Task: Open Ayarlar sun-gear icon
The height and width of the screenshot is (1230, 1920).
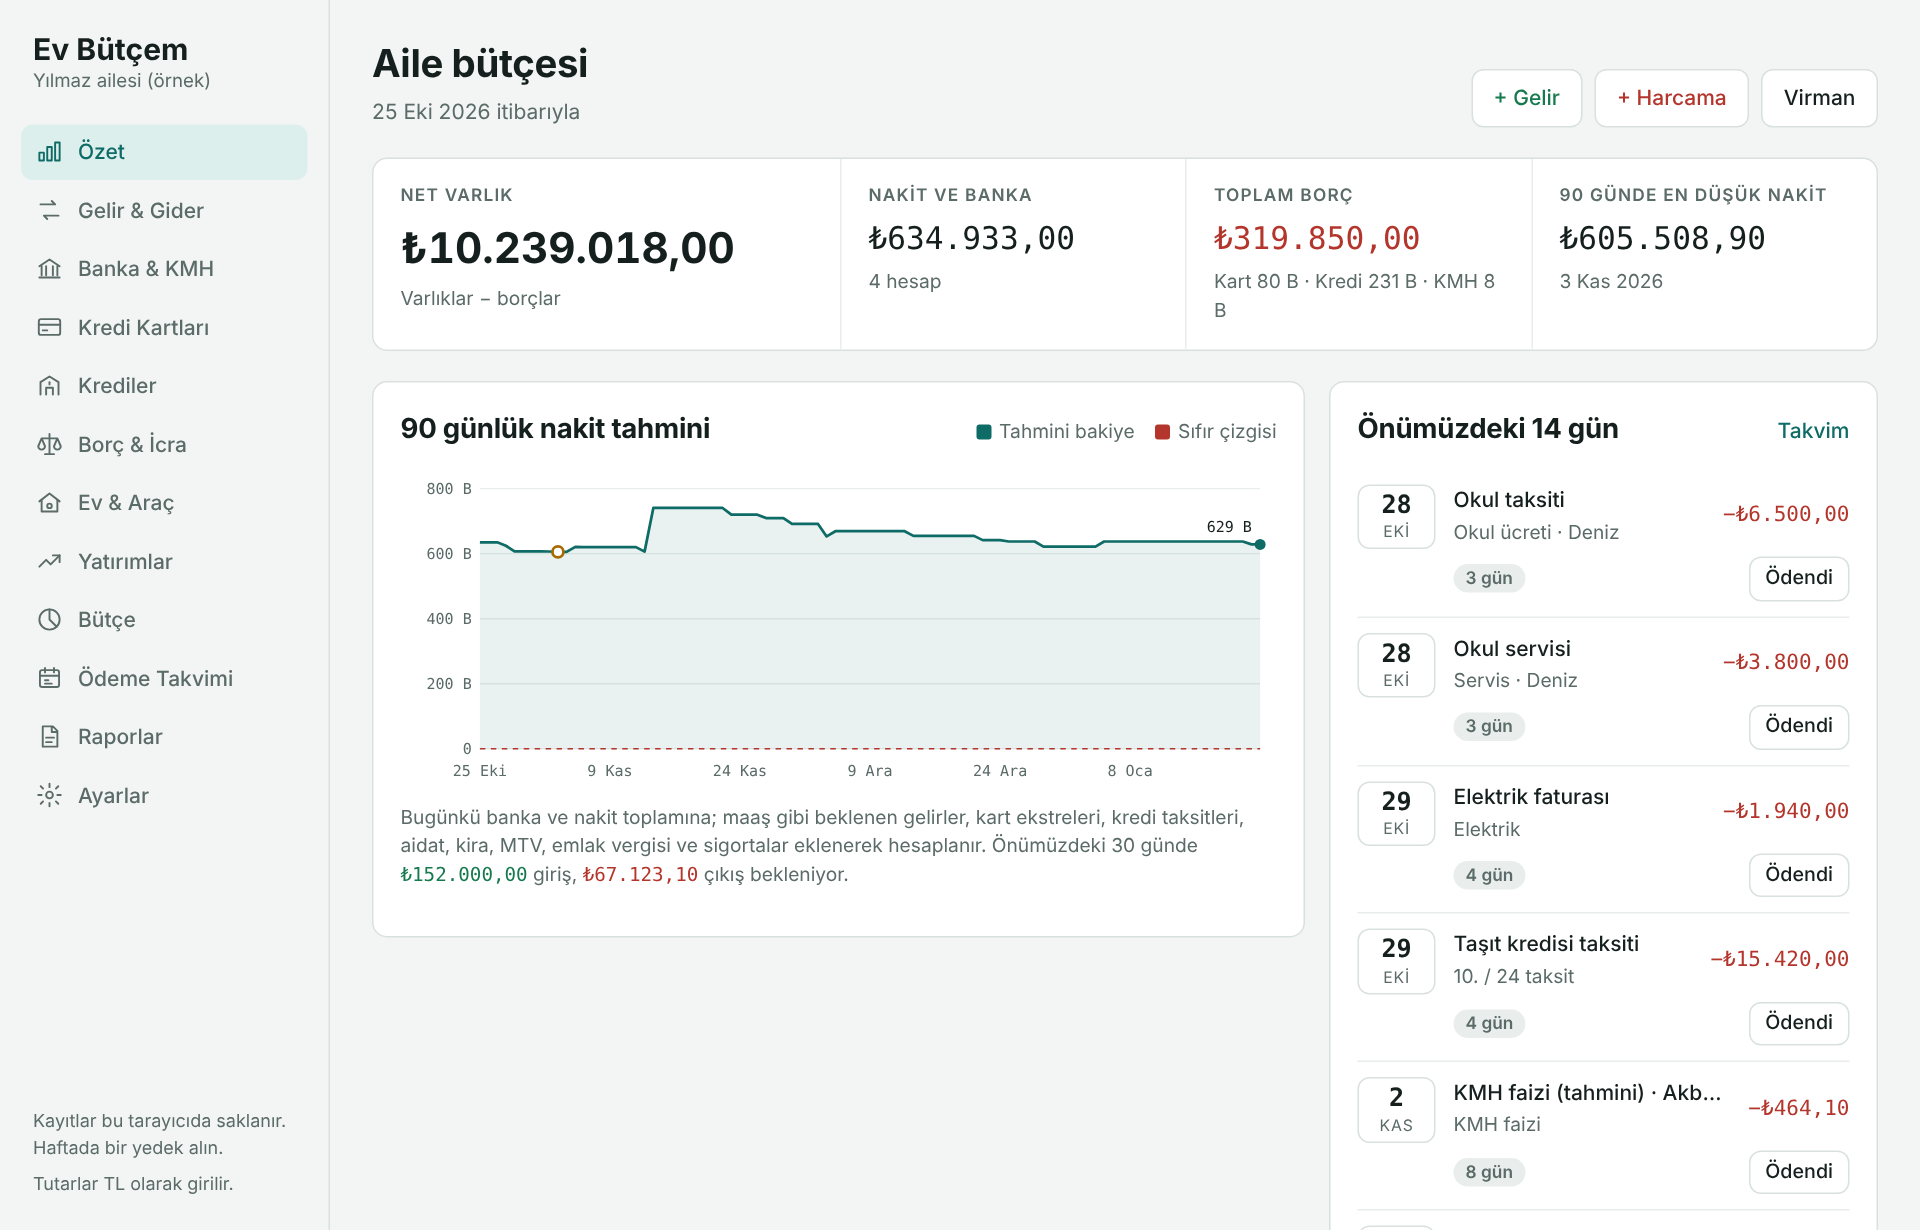Action: coord(49,795)
